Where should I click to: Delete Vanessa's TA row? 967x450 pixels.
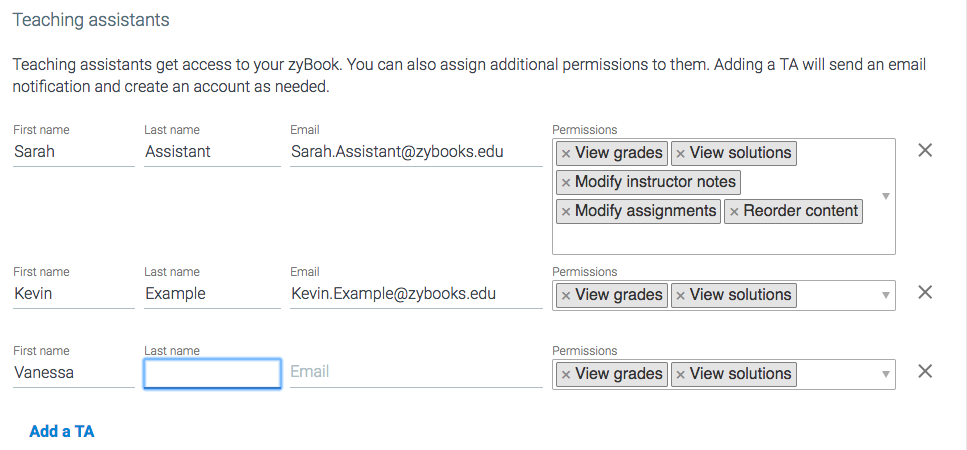925,372
